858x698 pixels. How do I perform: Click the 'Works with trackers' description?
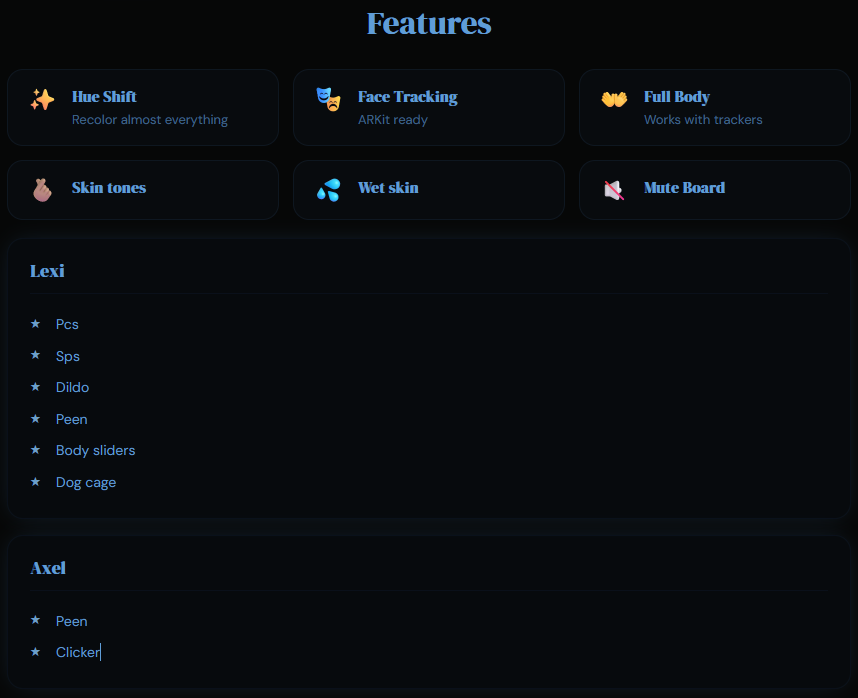tap(703, 120)
